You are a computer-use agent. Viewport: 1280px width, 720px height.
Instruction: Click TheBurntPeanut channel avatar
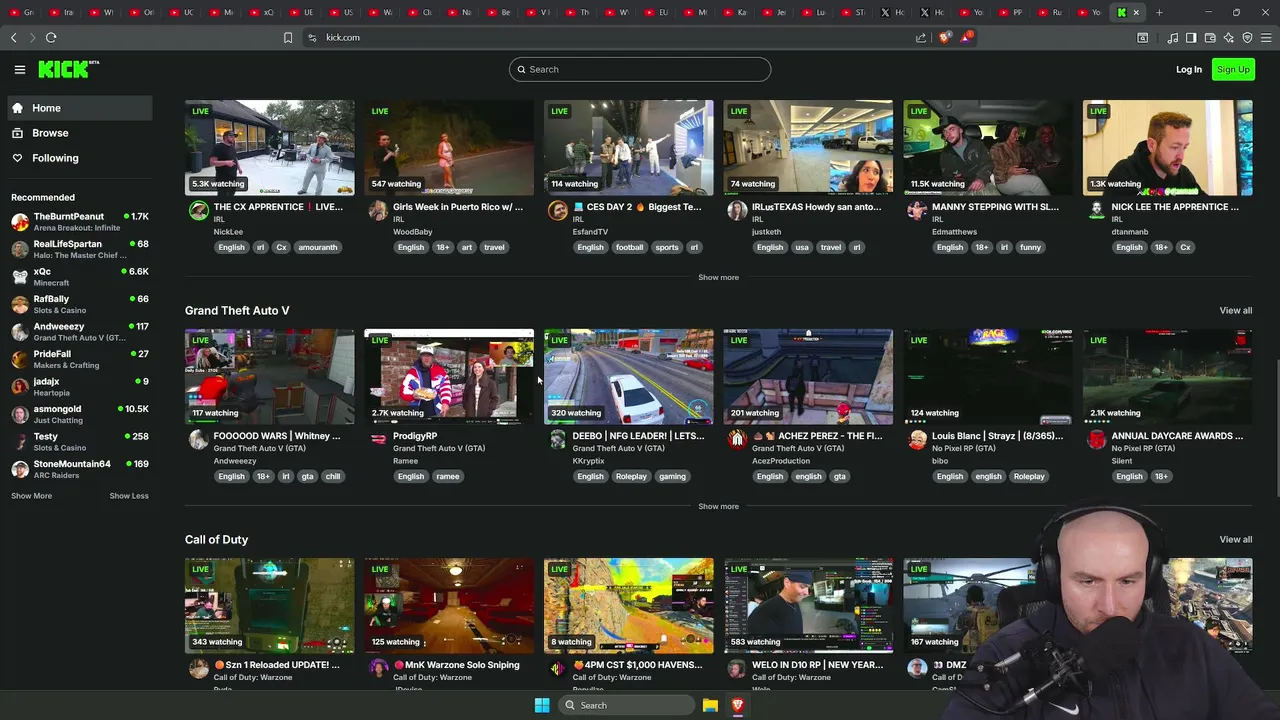[x=20, y=221]
